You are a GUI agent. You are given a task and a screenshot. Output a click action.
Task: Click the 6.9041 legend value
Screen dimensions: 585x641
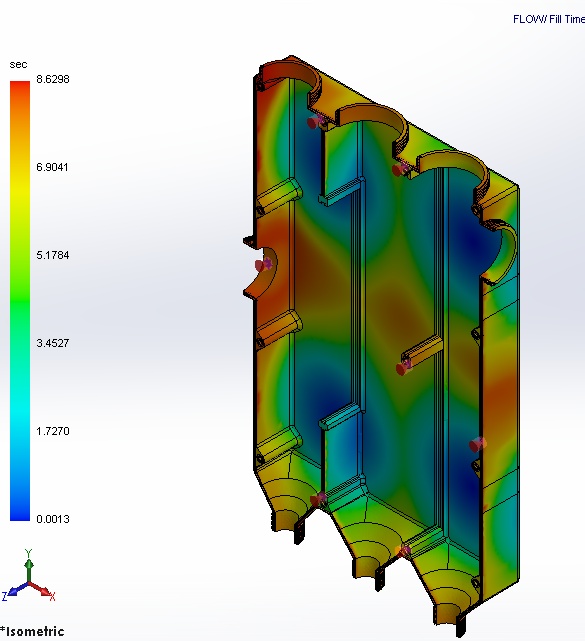[52, 167]
